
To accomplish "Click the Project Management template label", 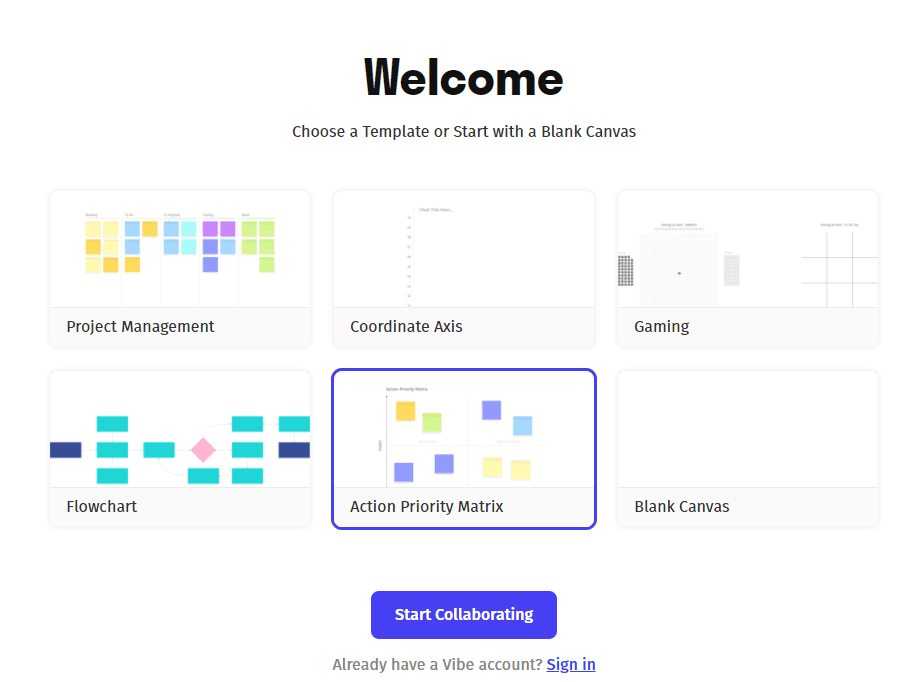I will 140,327.
